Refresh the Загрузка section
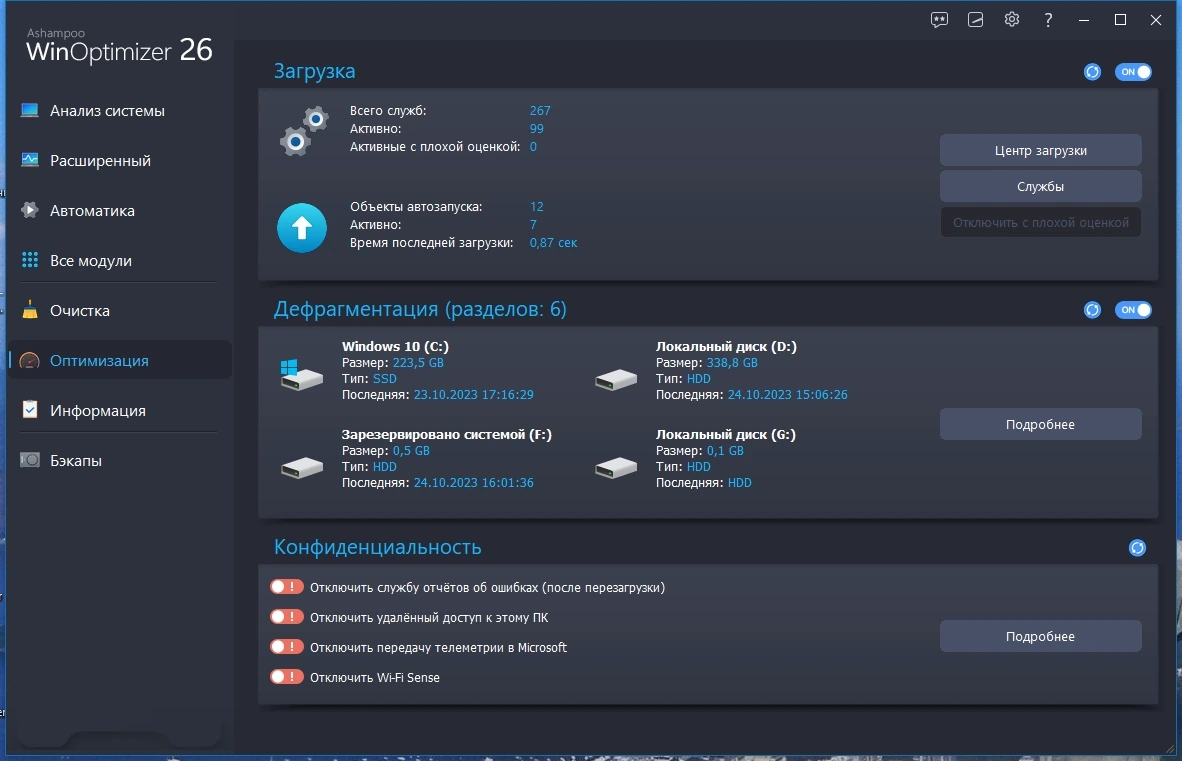This screenshot has width=1182, height=761. pyautogui.click(x=1092, y=72)
